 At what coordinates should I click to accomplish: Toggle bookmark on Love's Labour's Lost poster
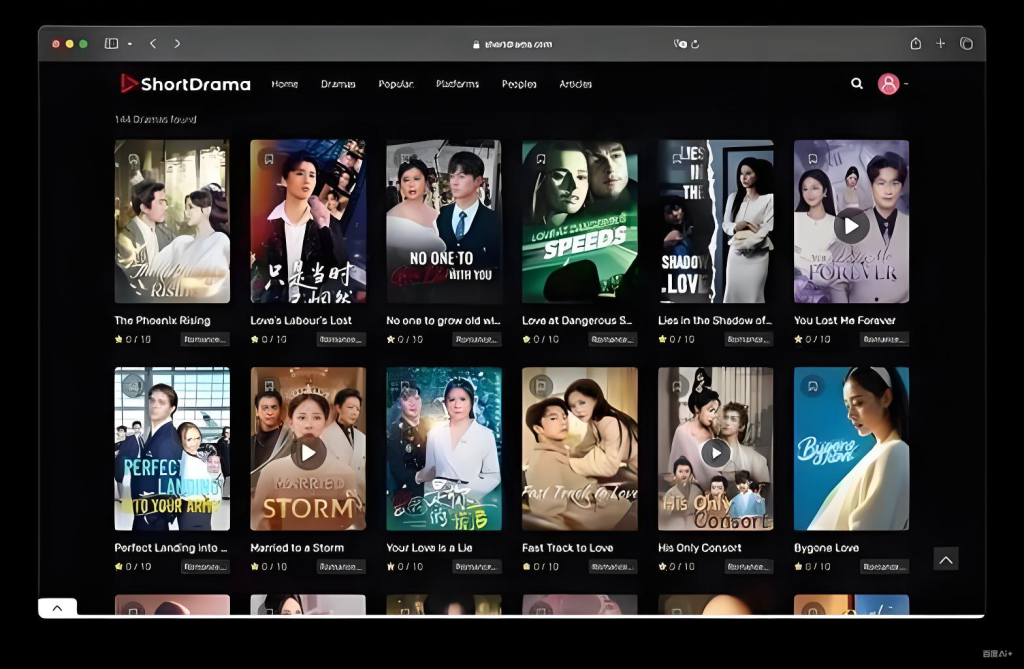coord(268,158)
